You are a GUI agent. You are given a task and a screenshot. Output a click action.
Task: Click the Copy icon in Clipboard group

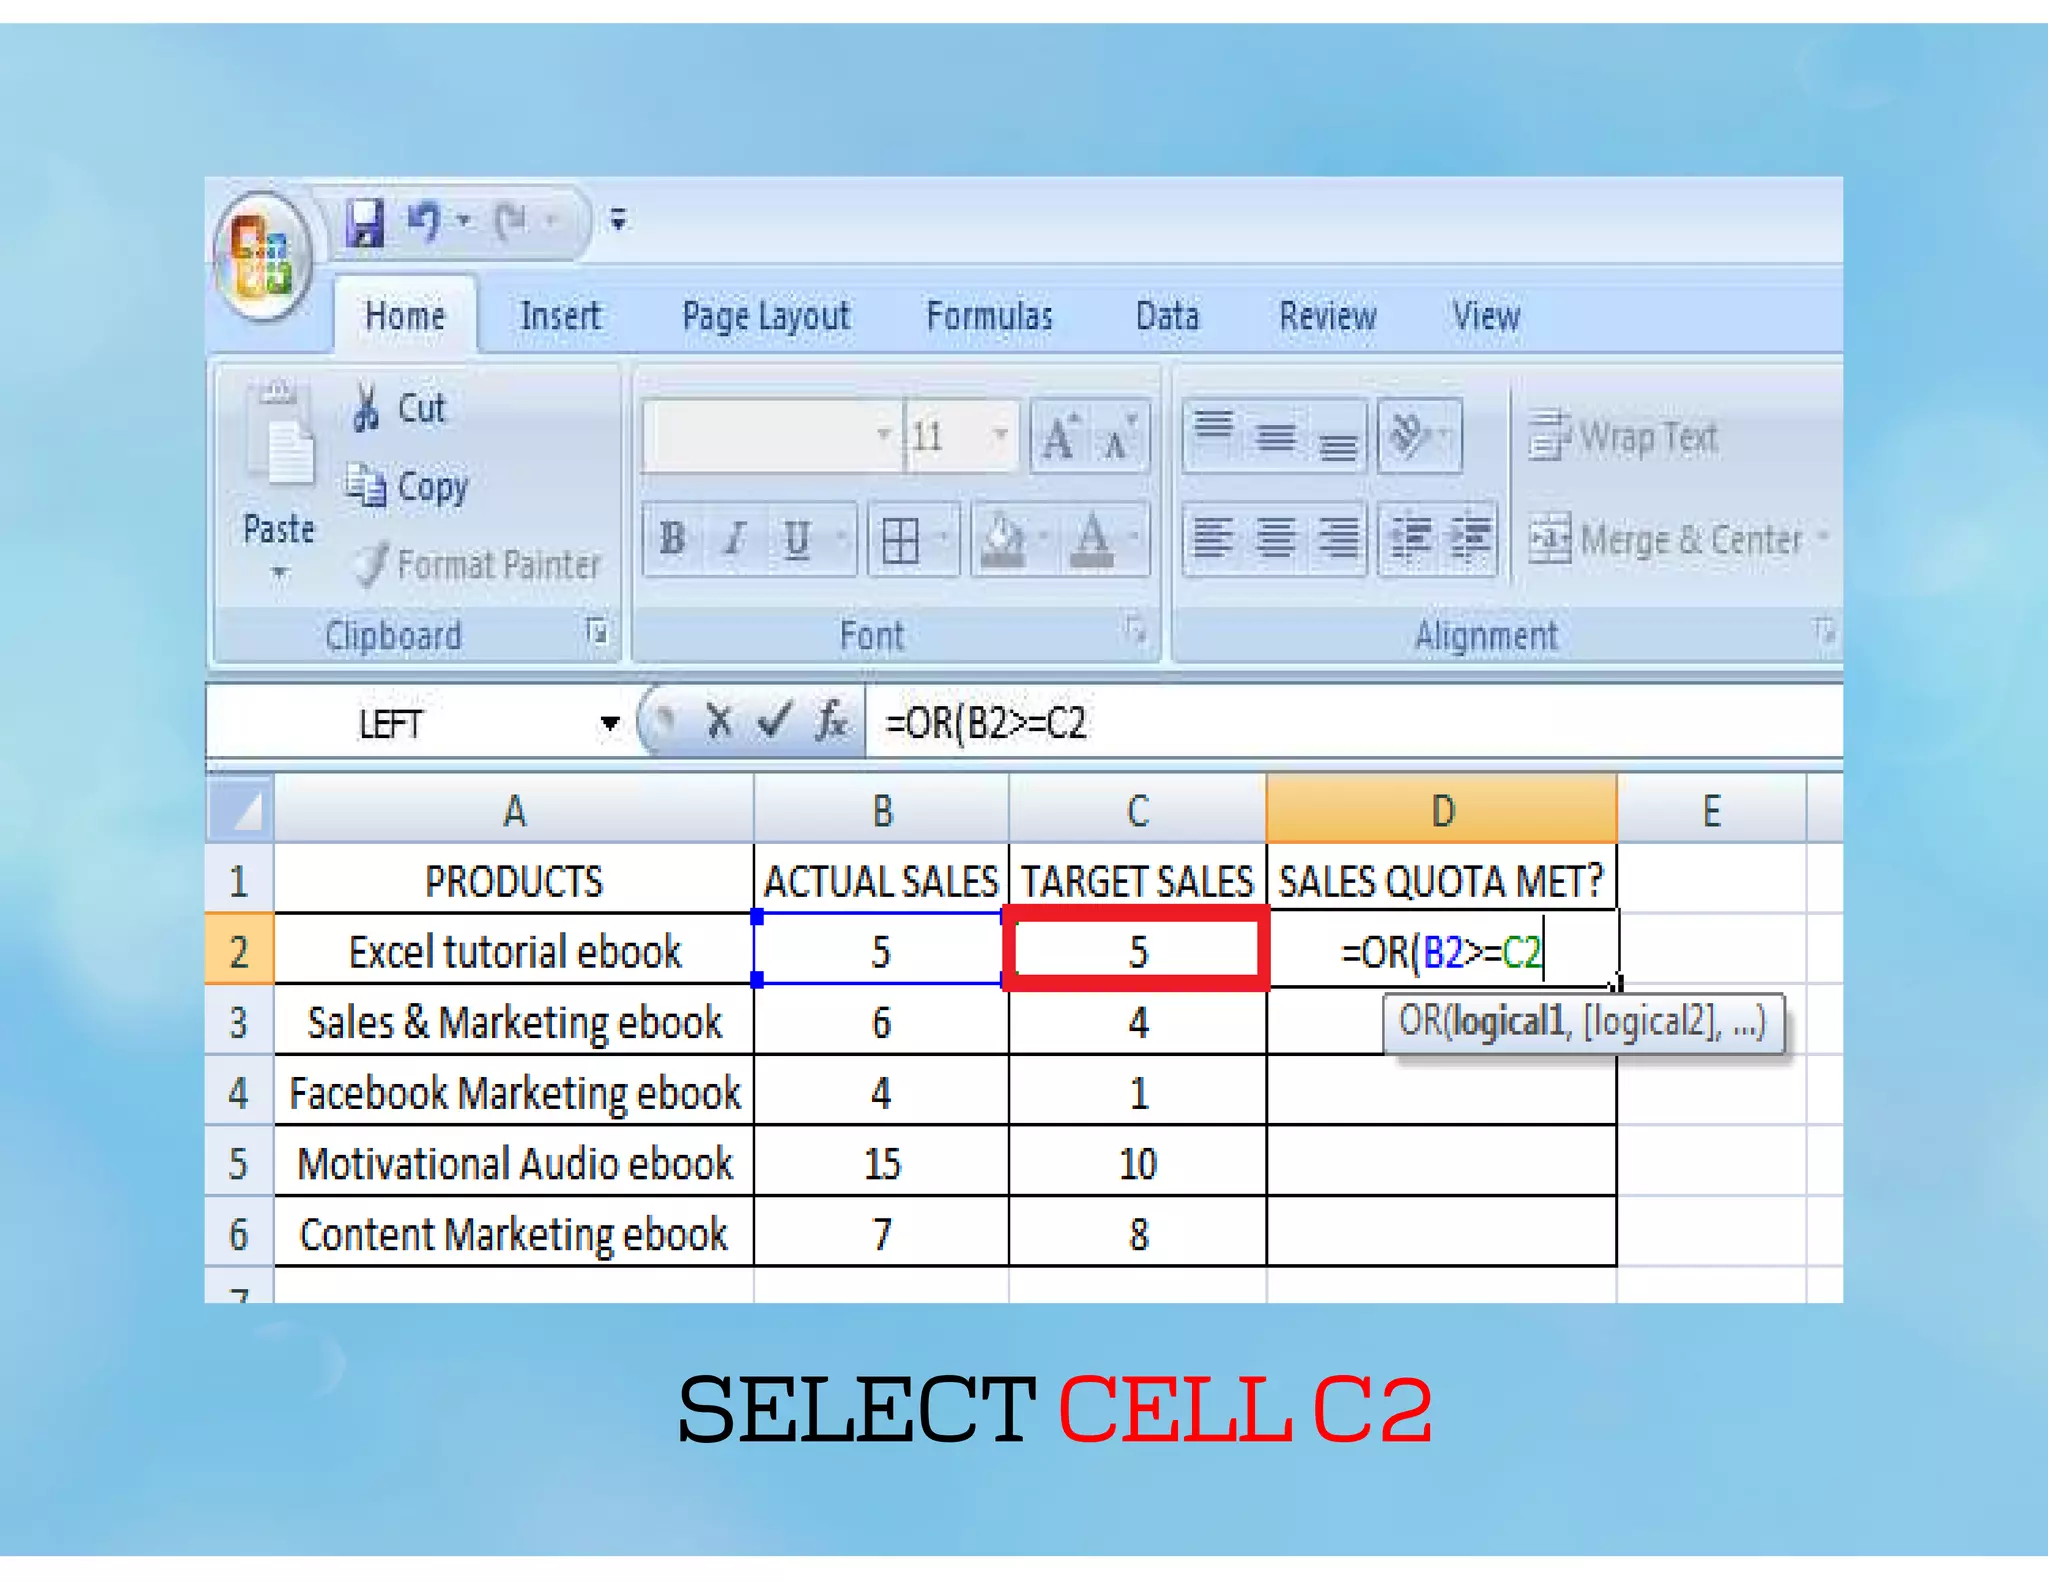[x=366, y=487]
